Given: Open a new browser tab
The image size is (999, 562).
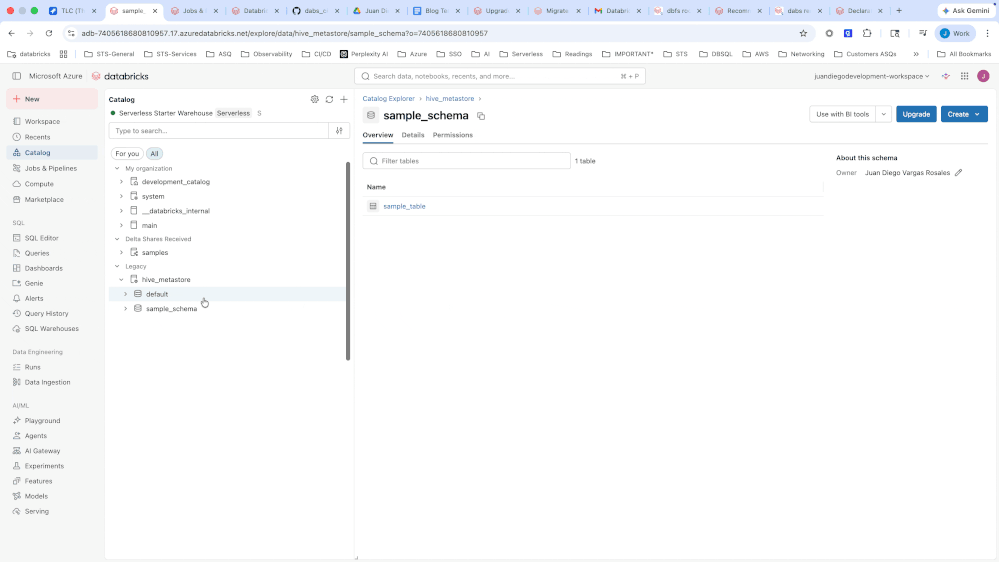Looking at the screenshot, I should point(899,10).
